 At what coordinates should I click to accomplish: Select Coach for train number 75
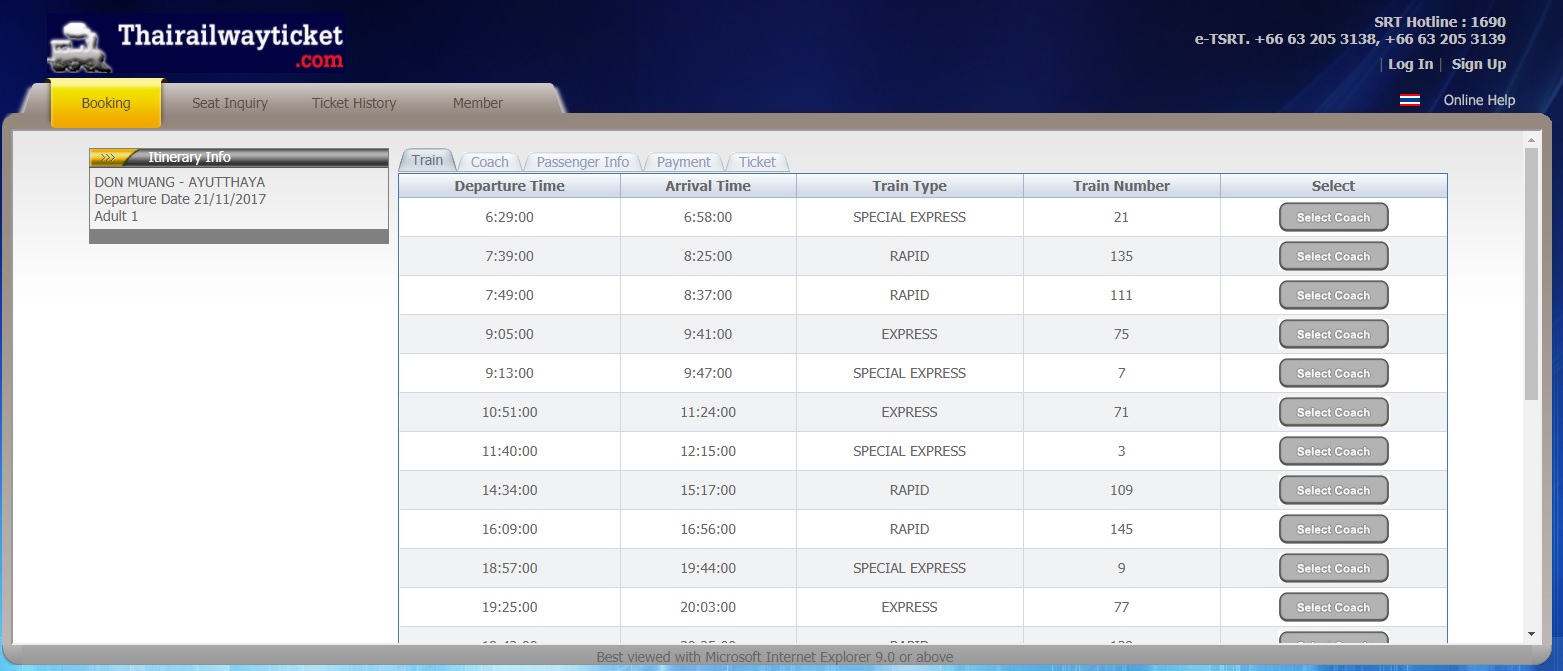click(x=1333, y=334)
